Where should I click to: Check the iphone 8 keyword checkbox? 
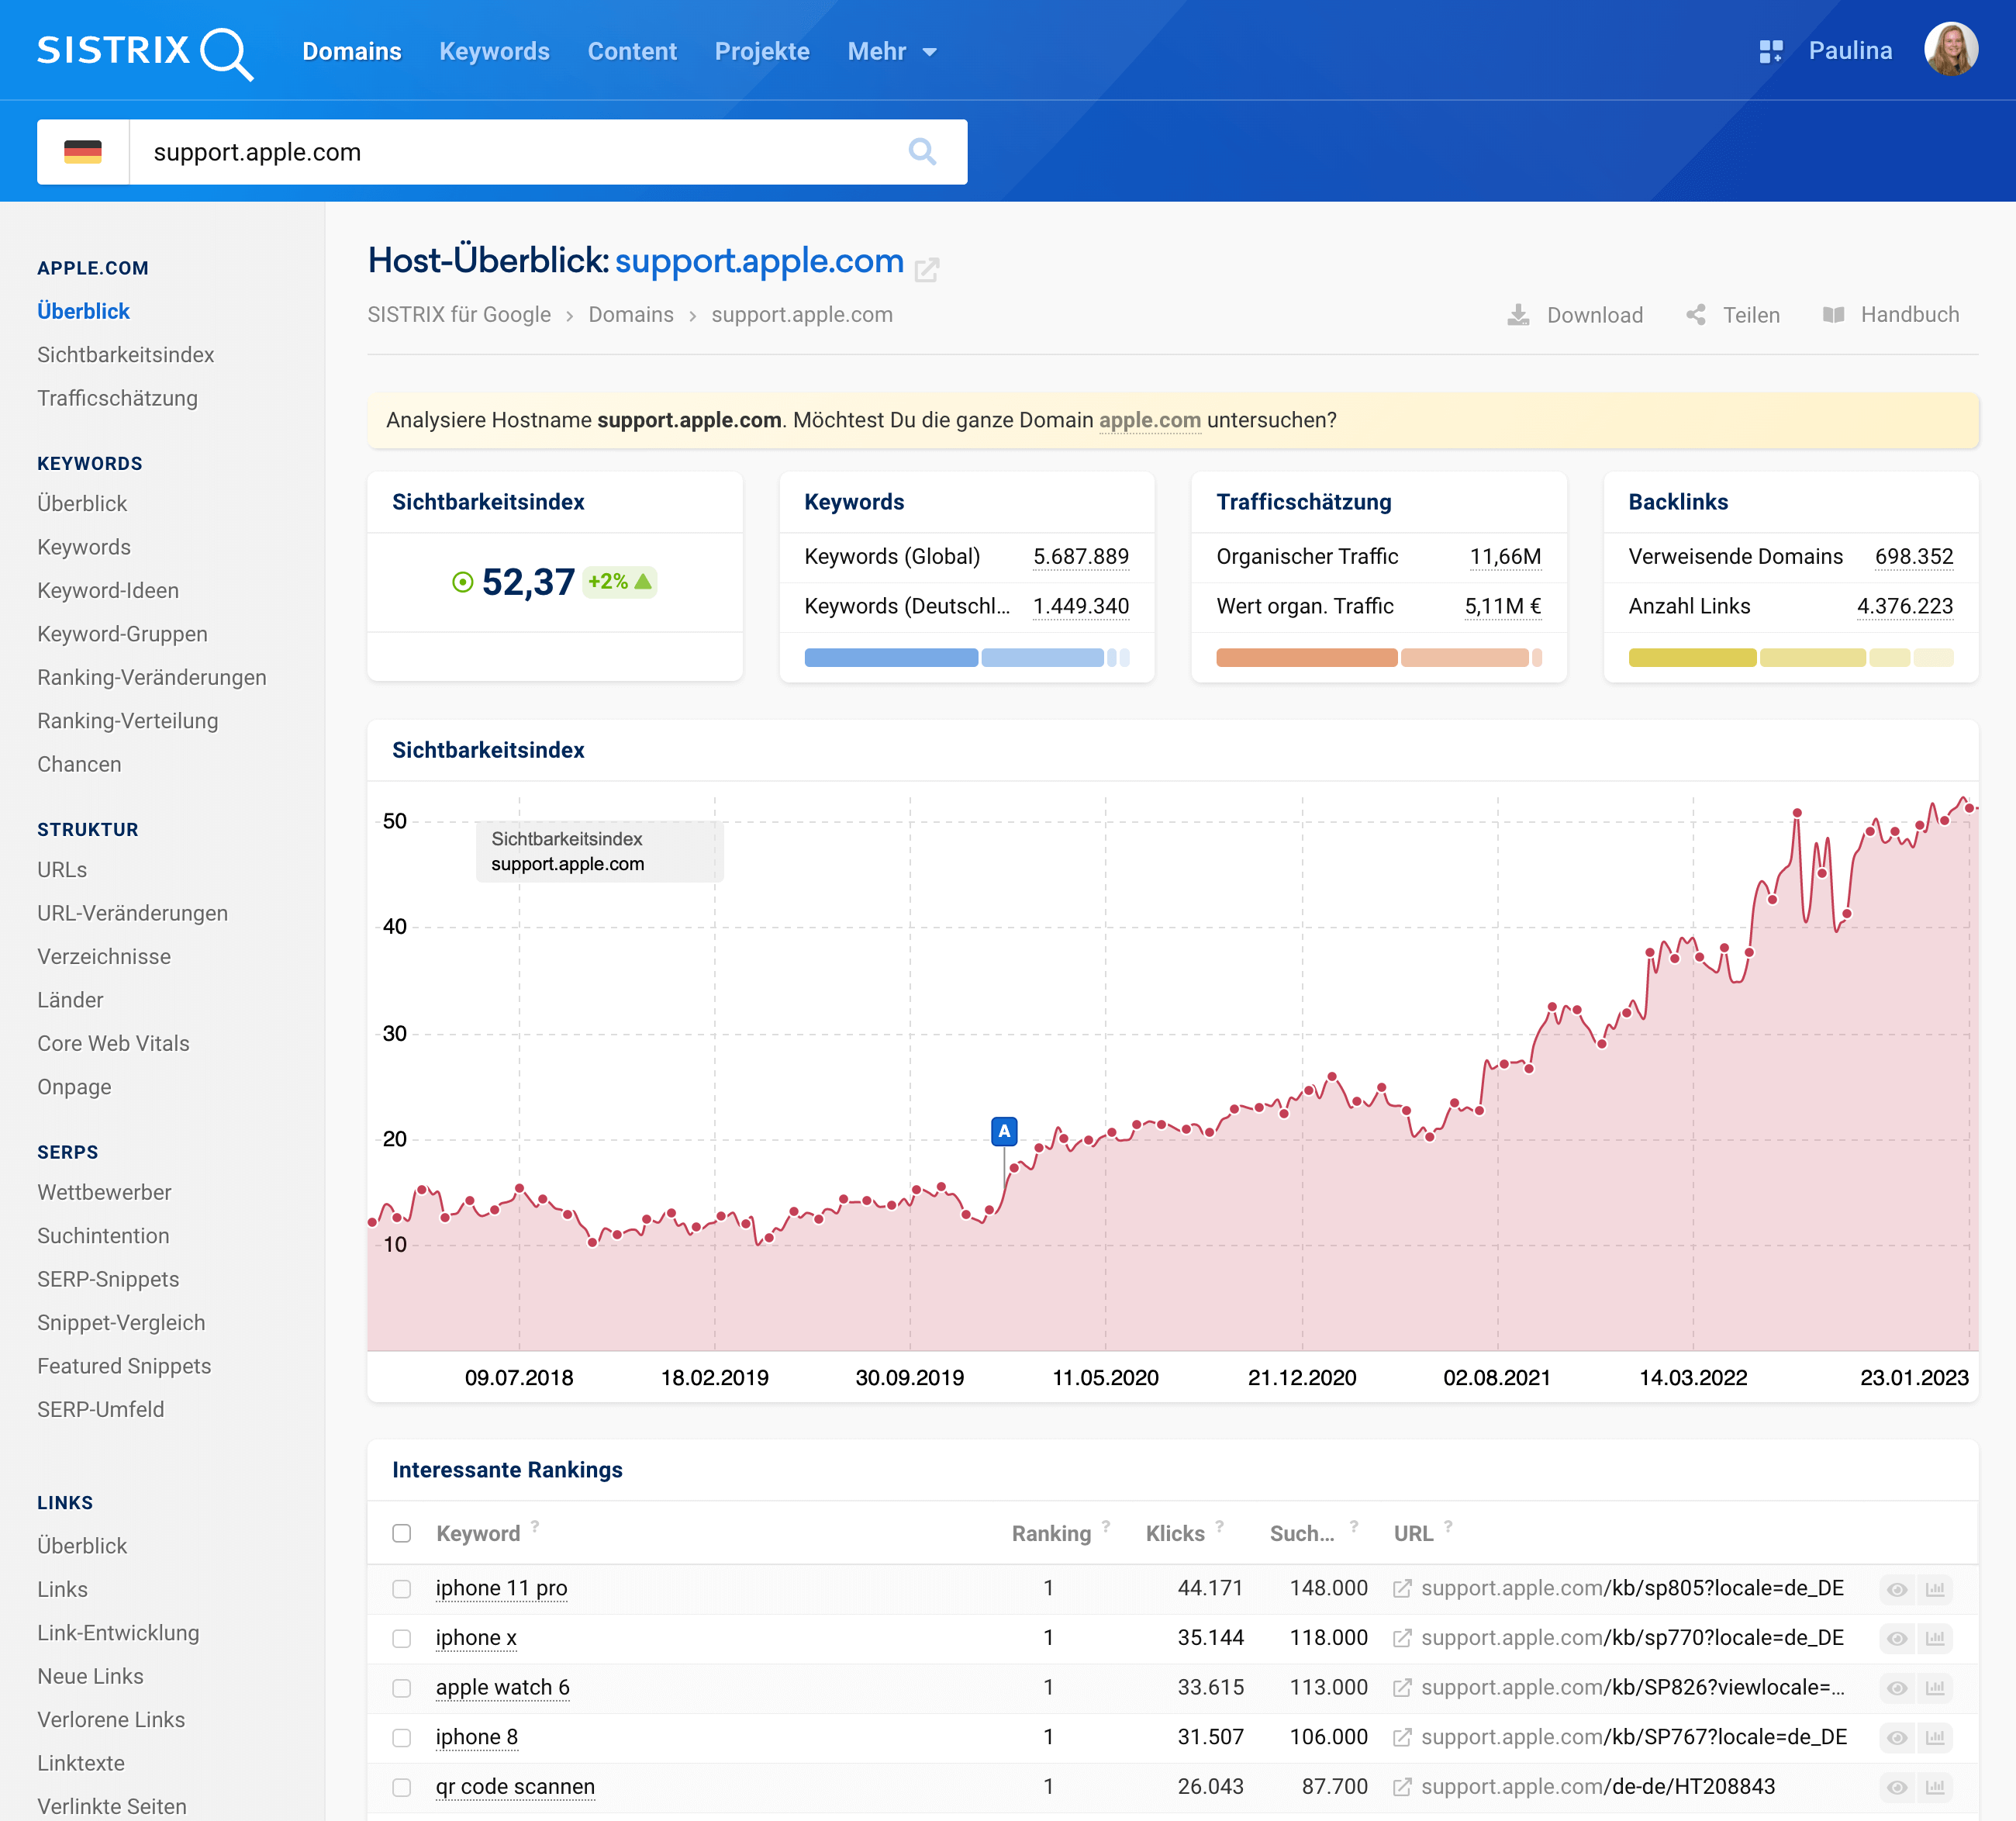click(402, 1738)
